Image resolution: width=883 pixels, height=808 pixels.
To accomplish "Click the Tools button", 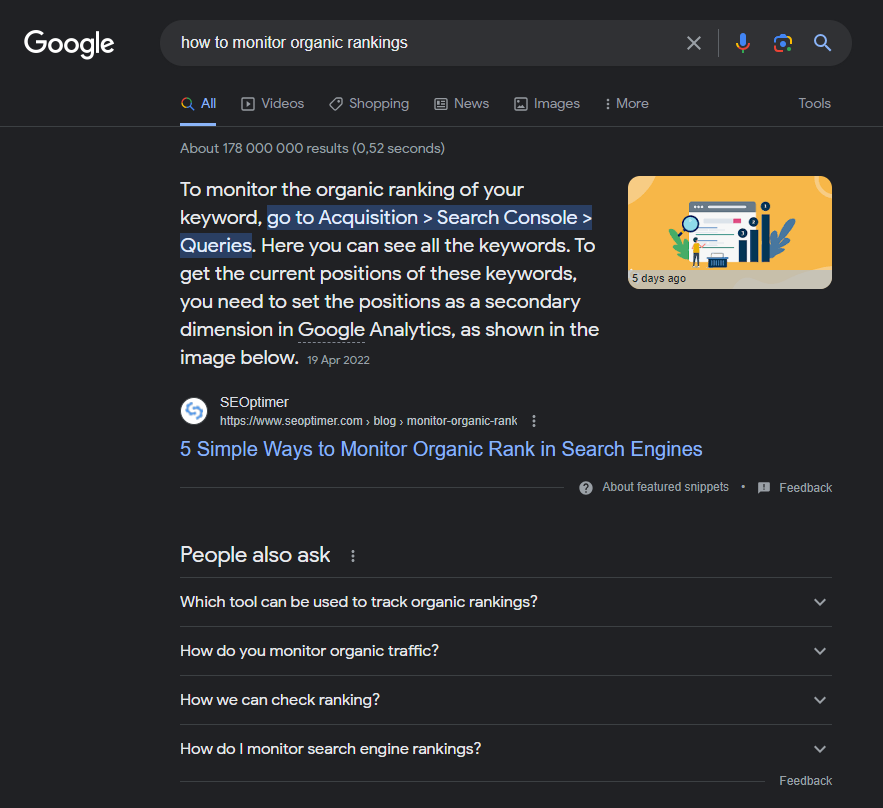I will tap(814, 104).
